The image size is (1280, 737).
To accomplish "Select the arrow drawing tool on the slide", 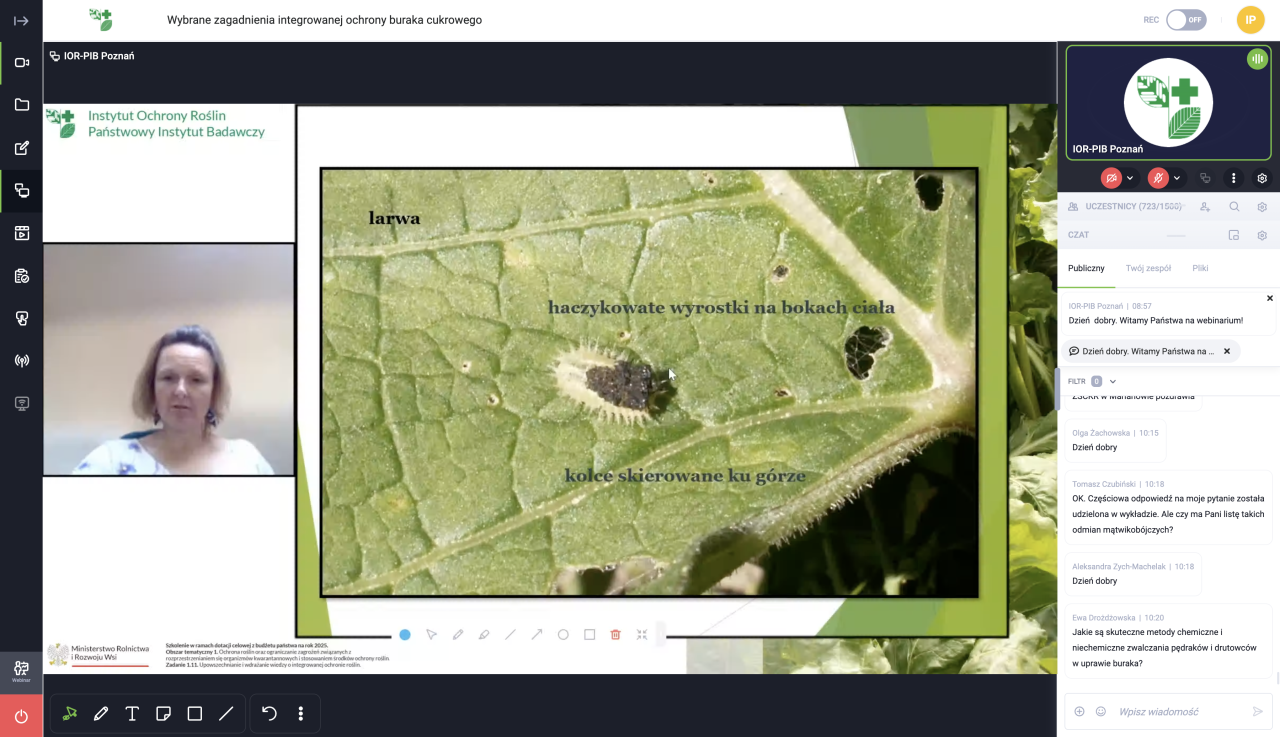I will point(537,634).
